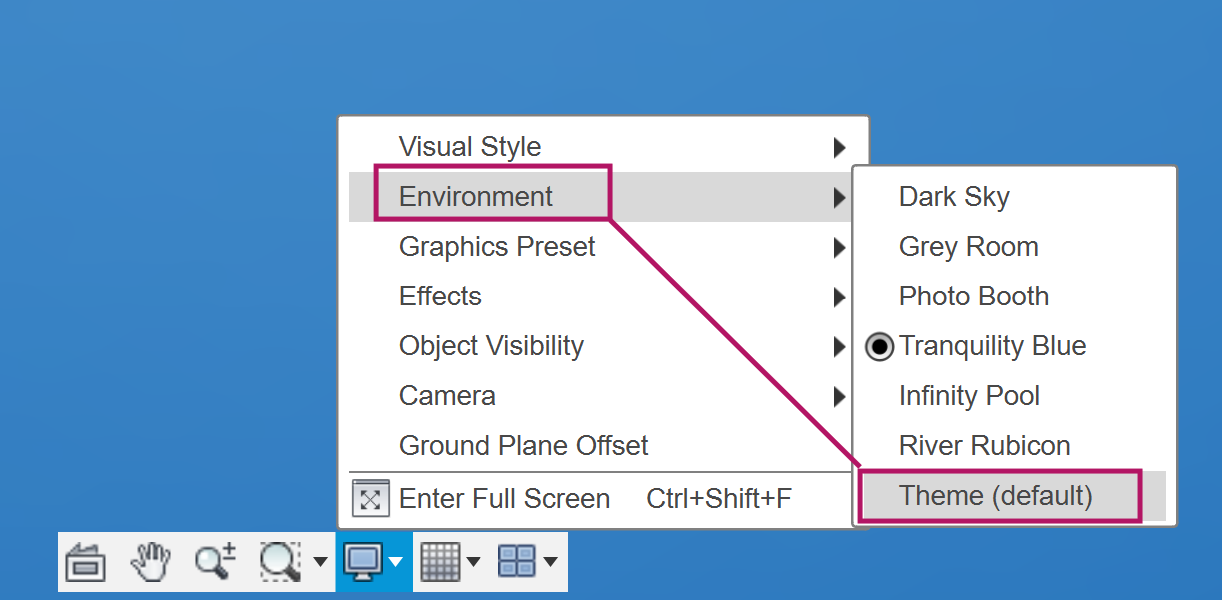This screenshot has height=600, width=1222.
Task: Click the Display Settings monitor icon
Action: [361, 562]
